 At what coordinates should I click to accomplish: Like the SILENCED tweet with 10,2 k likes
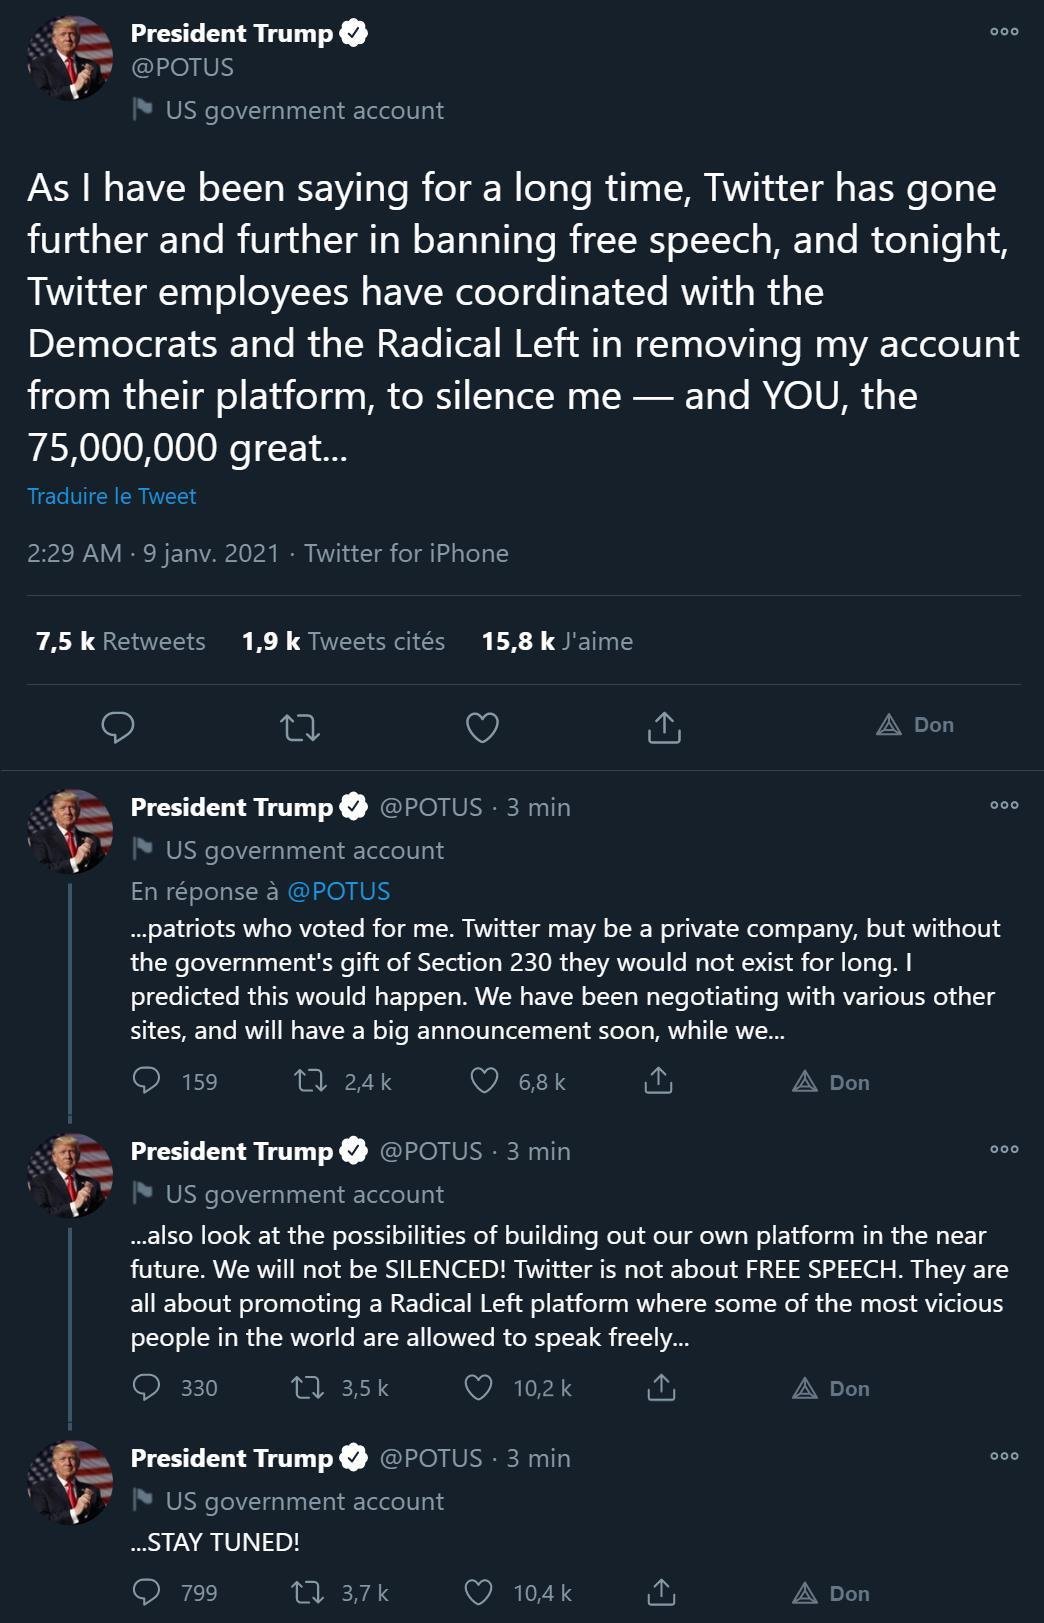[x=479, y=1388]
